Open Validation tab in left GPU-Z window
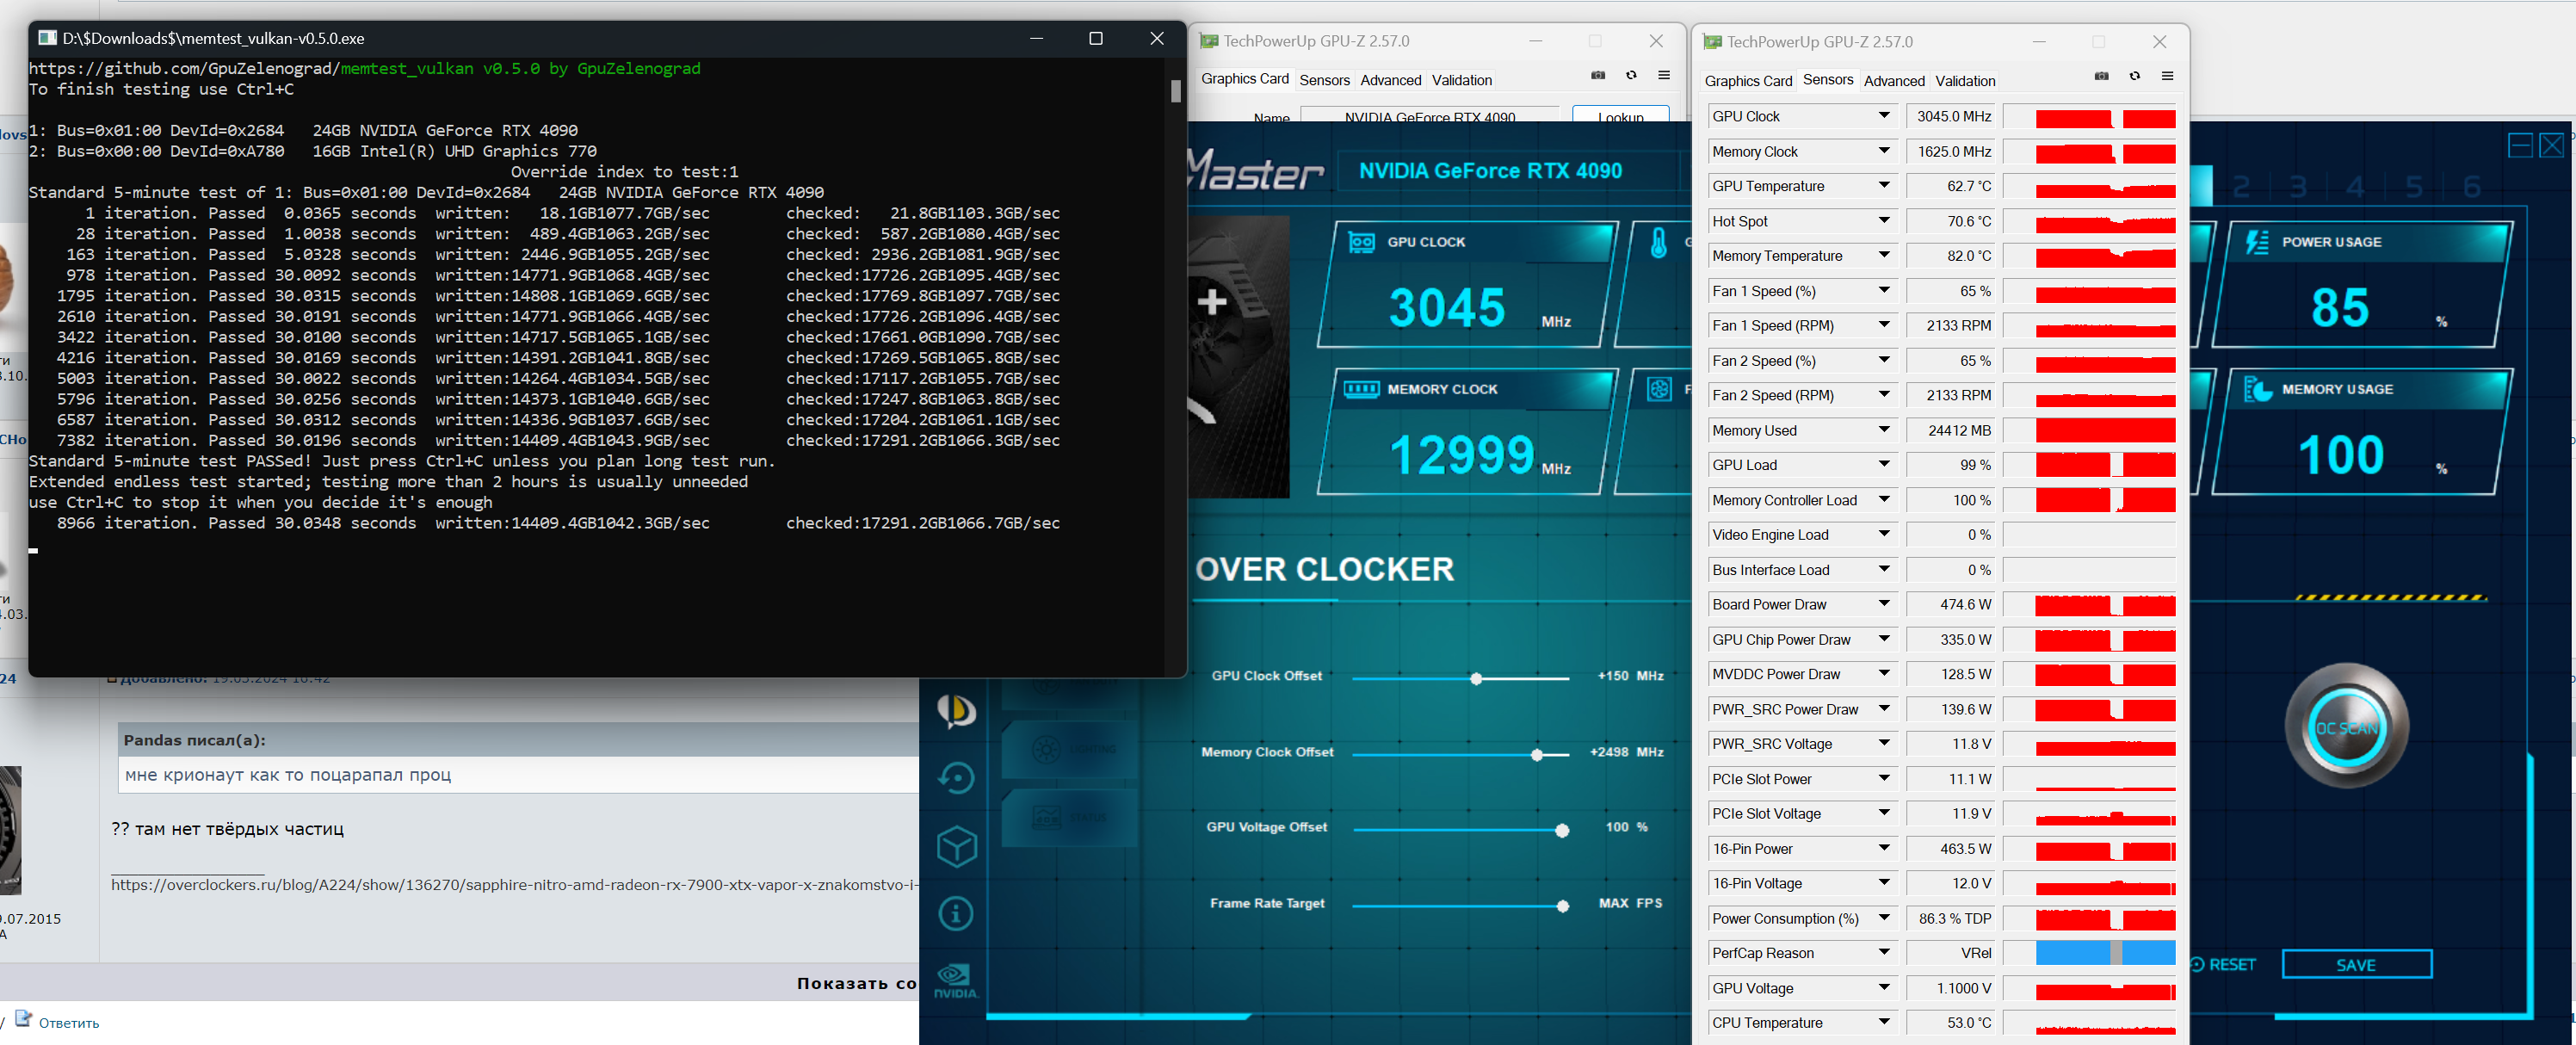2576x1045 pixels. [1461, 80]
